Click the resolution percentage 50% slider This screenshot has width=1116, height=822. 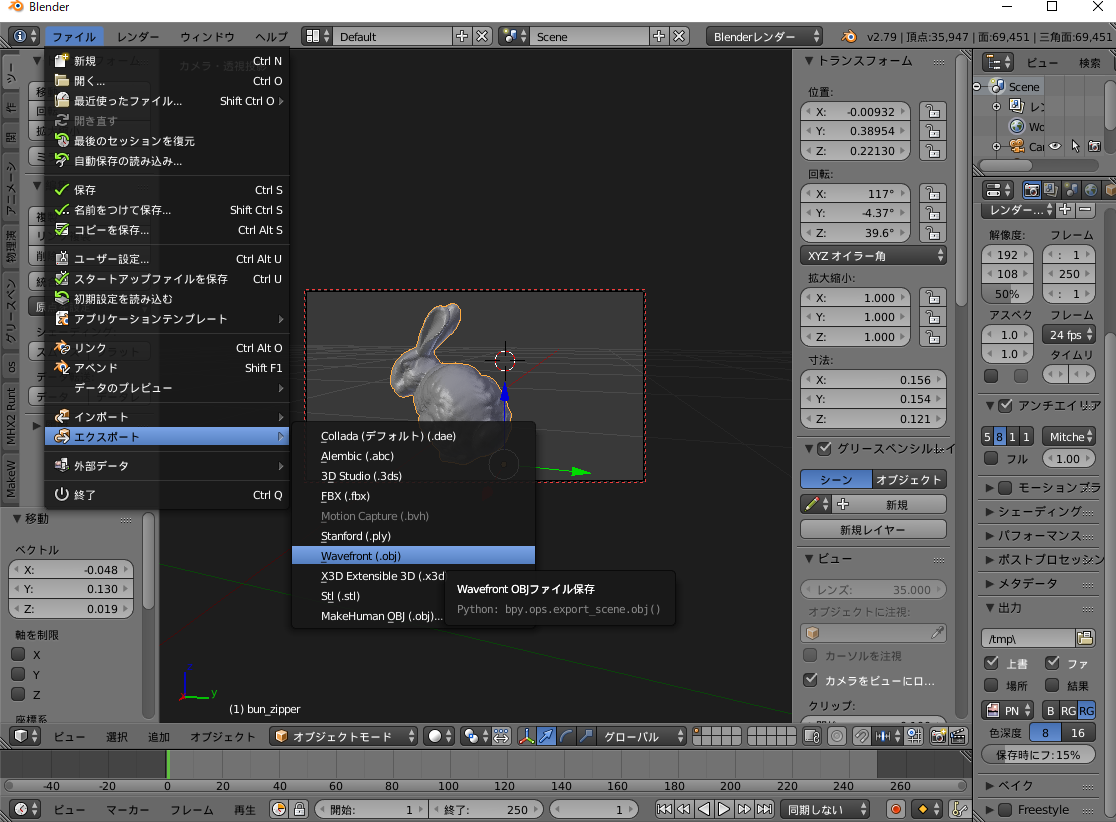click(1007, 294)
